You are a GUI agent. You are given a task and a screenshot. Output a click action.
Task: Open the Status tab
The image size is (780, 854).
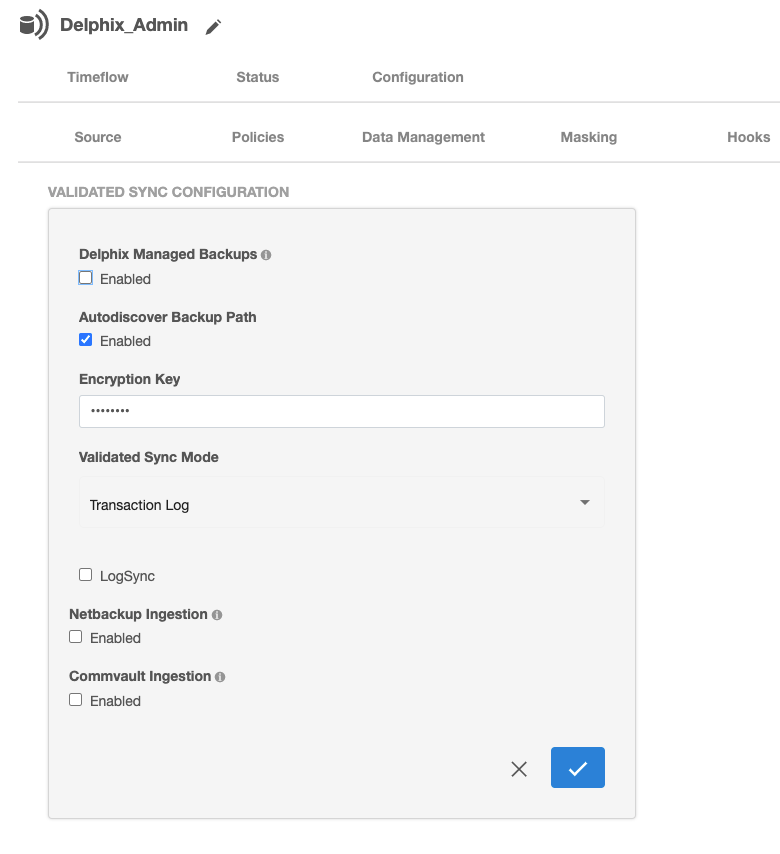[x=257, y=77]
